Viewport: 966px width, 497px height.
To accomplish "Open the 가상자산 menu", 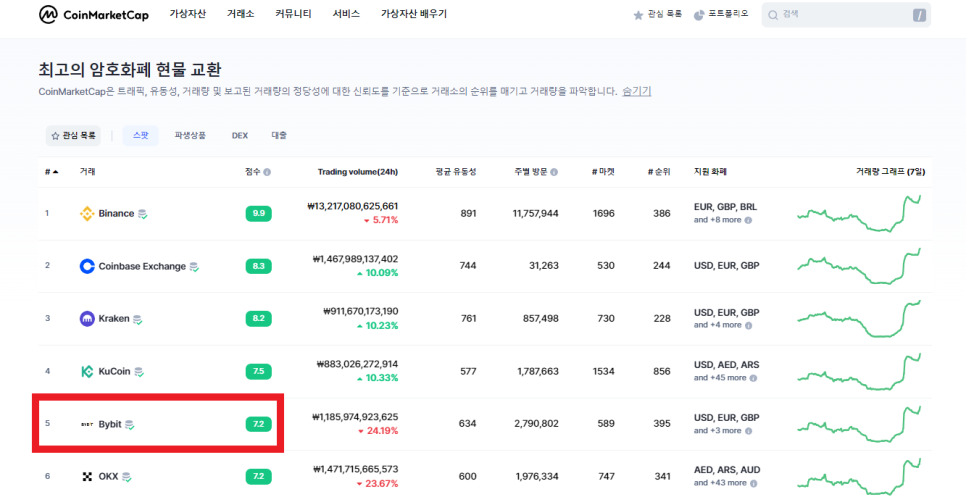I will pos(188,14).
